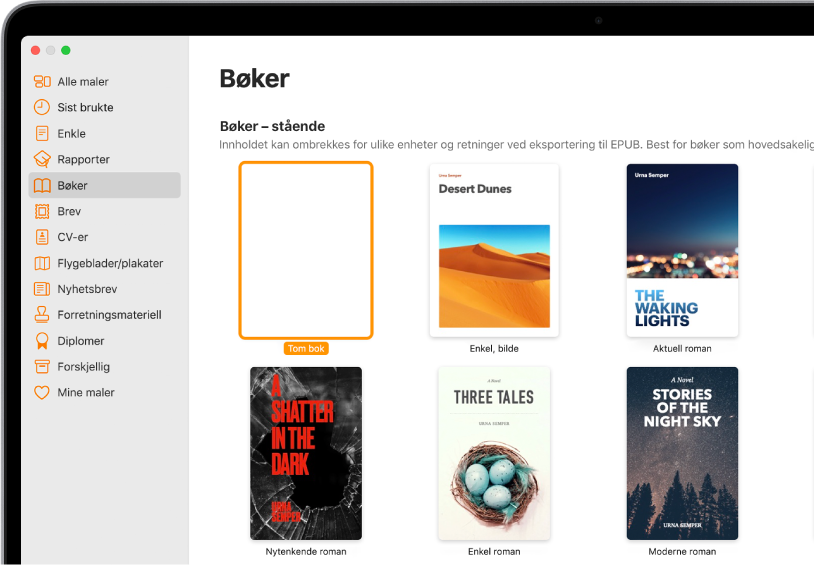
Task: Click the Alle maler grid icon
Action: point(42,82)
